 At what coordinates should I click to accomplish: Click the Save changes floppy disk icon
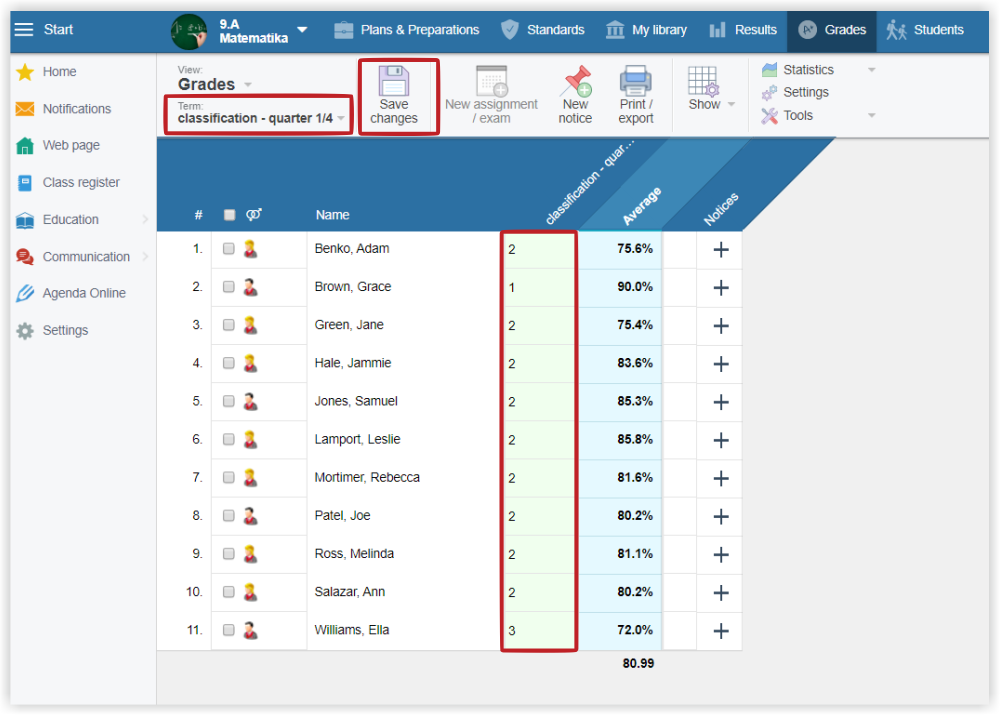pos(394,81)
